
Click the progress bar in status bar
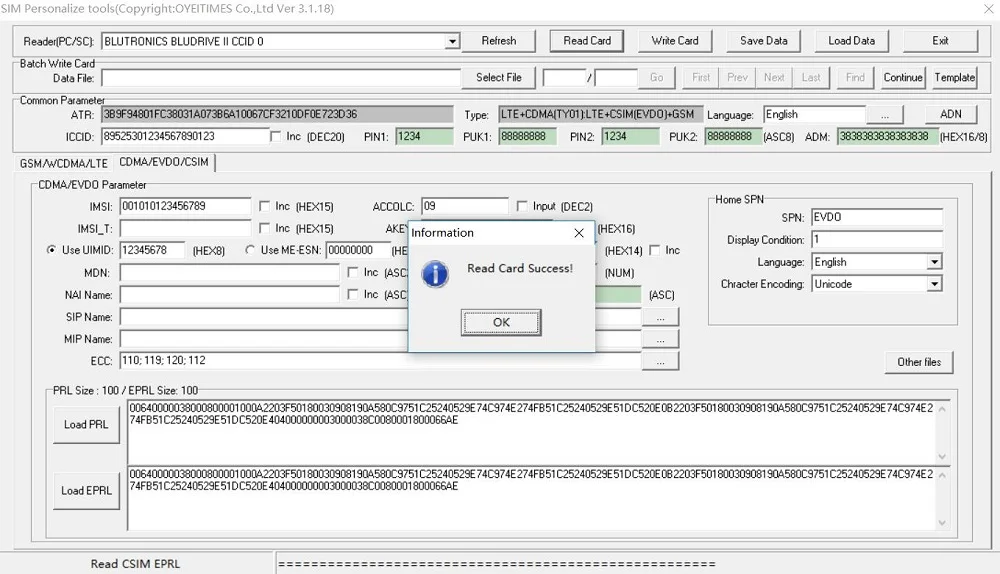pyautogui.click(x=636, y=564)
